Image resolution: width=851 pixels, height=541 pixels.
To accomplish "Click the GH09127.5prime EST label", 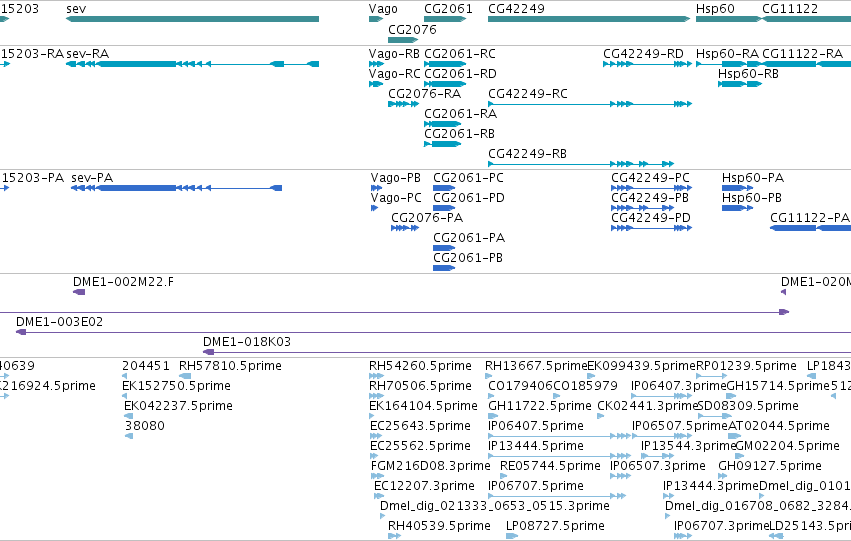I will (770, 467).
